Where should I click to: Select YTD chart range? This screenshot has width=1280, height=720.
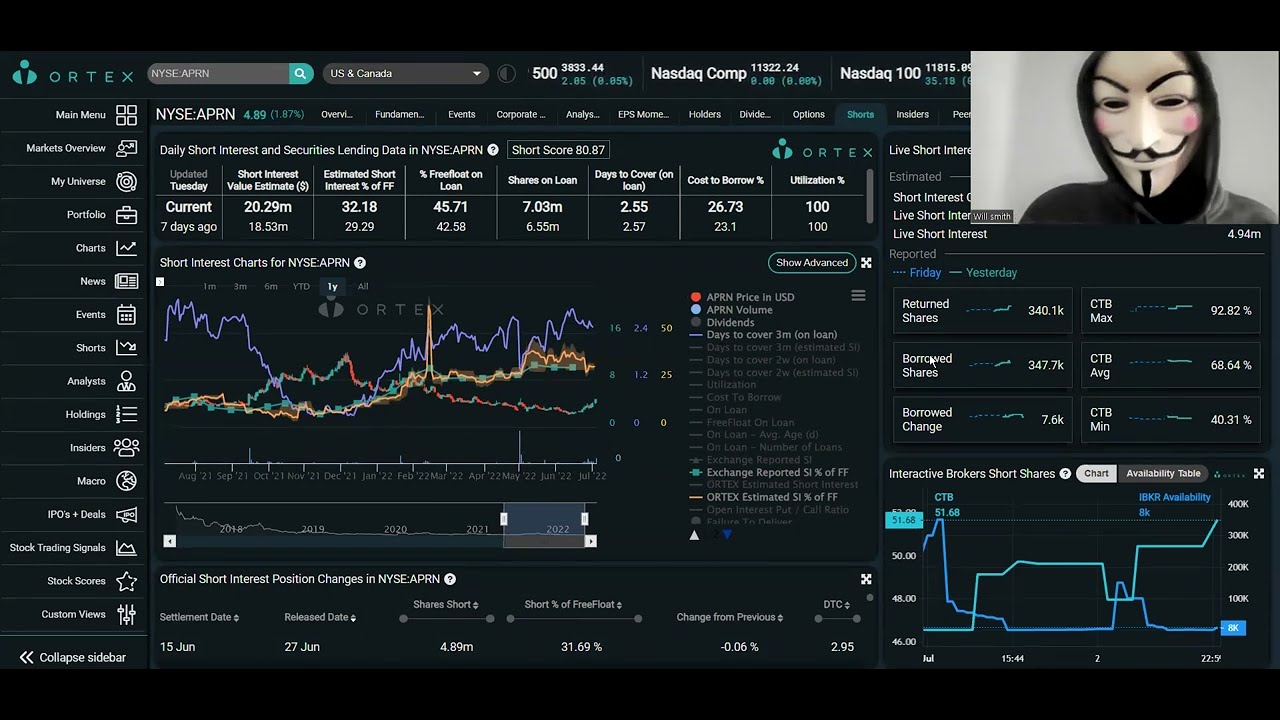coord(301,287)
